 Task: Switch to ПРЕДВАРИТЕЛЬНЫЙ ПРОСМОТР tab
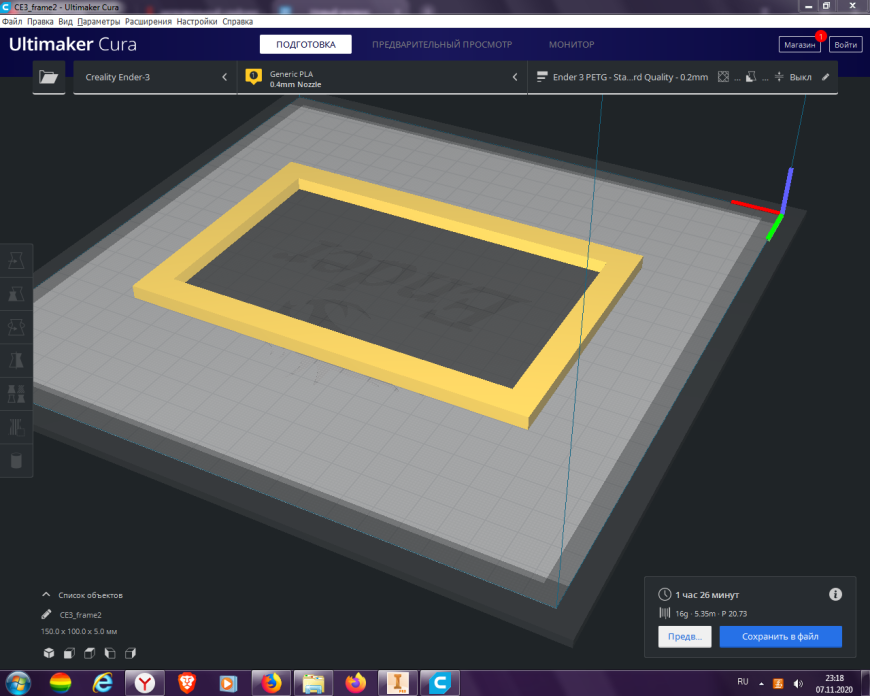(442, 44)
